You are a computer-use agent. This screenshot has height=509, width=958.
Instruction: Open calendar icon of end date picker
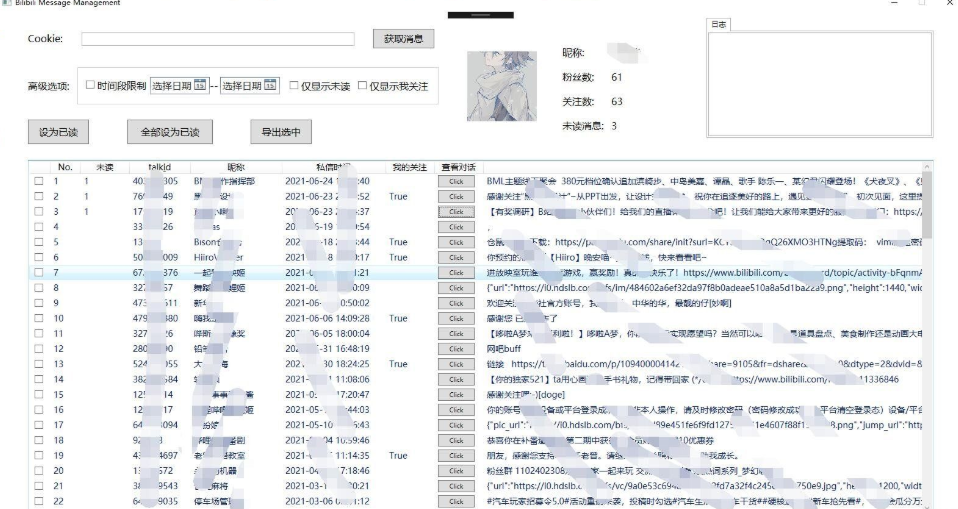(270, 86)
